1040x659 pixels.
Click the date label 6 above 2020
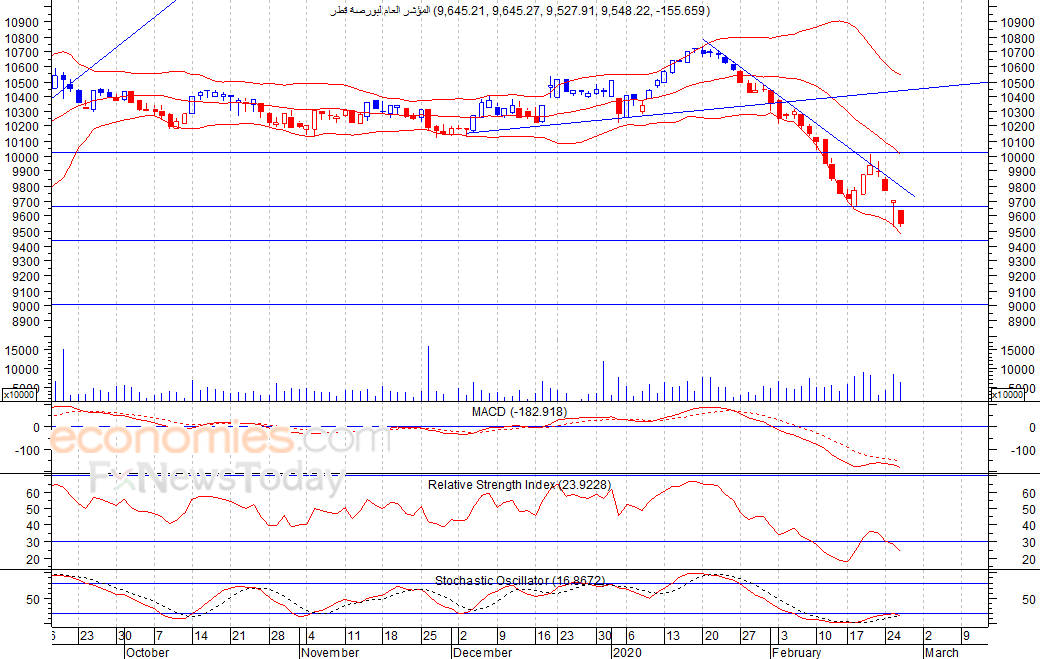coord(631,636)
